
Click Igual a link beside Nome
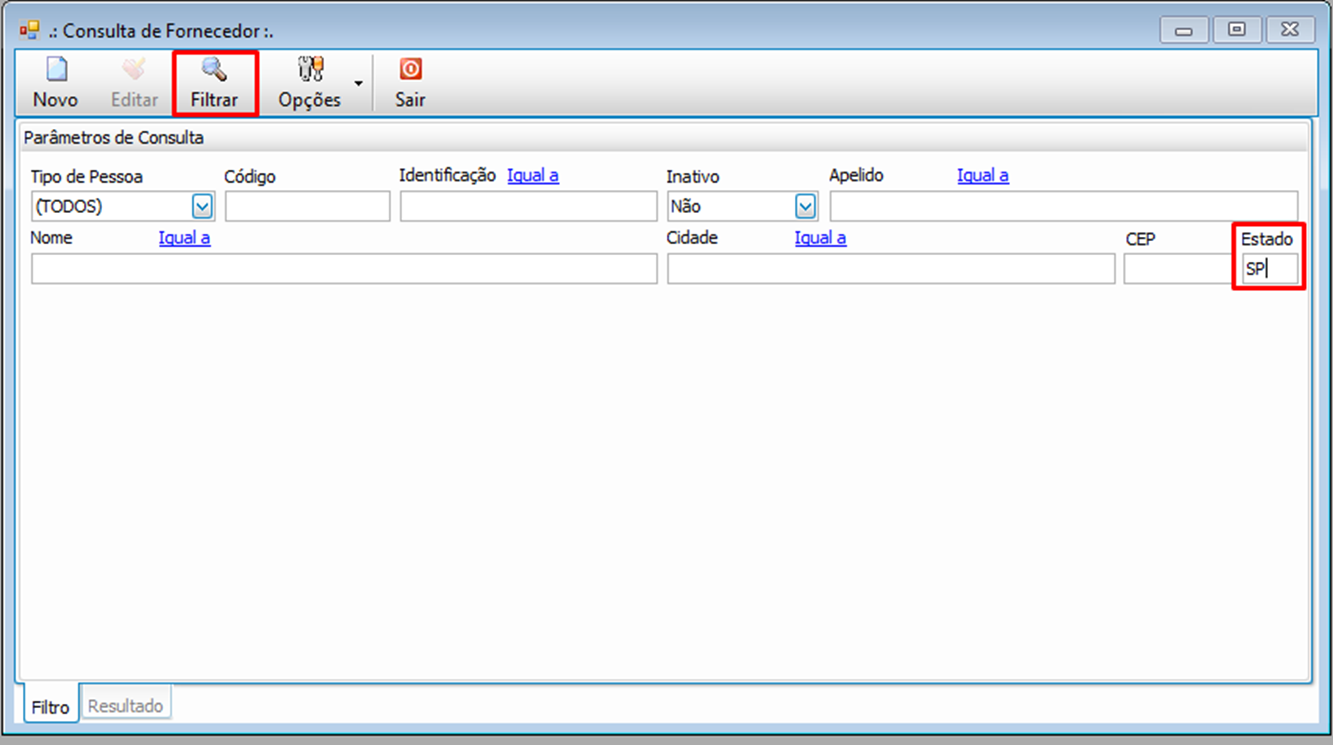click(185, 238)
